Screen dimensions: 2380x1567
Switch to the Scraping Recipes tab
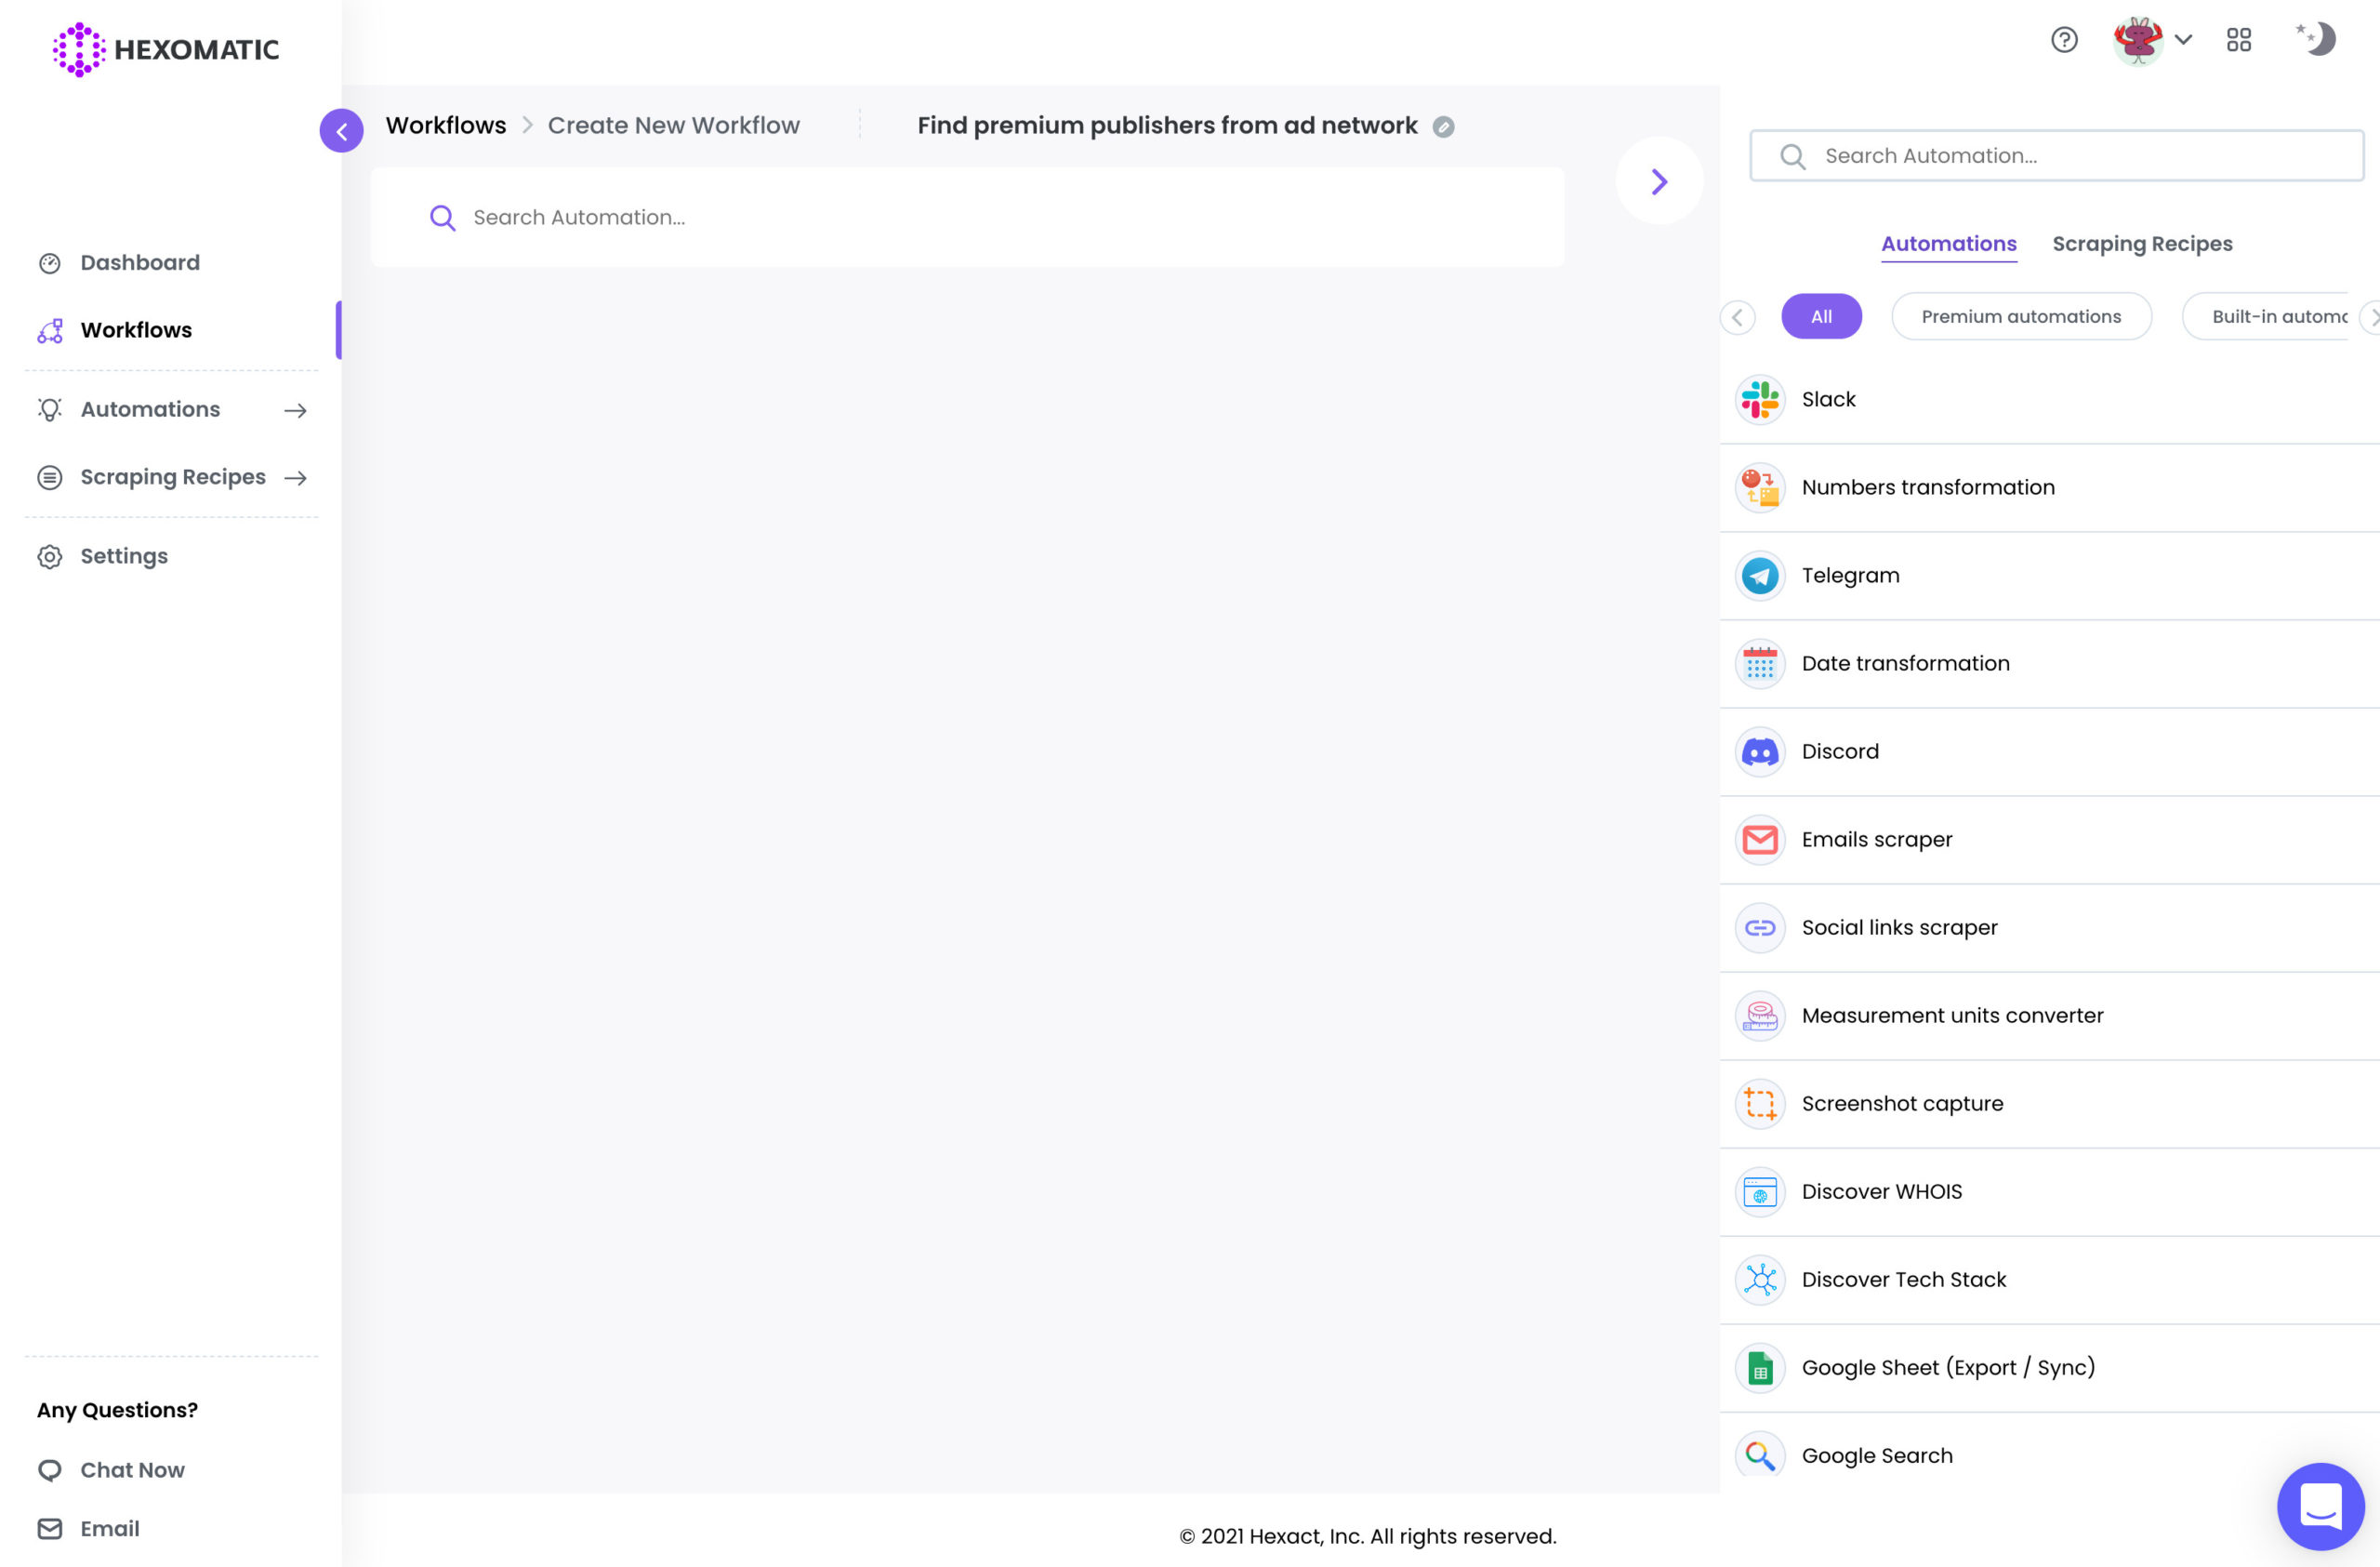click(2141, 244)
